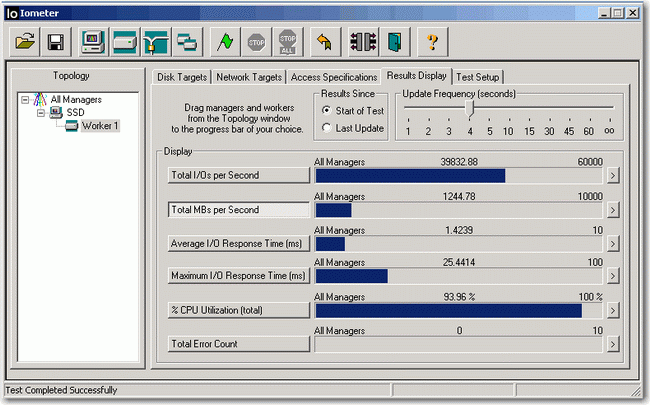
Task: Click the 93.96 % CPU value
Action: 459,297
